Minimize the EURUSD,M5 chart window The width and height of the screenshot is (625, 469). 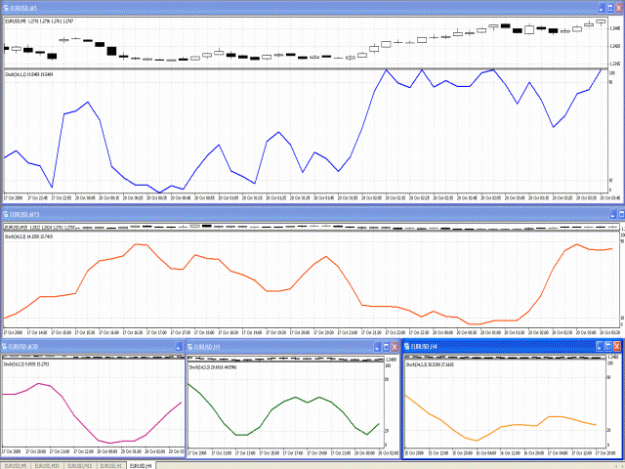click(601, 8)
